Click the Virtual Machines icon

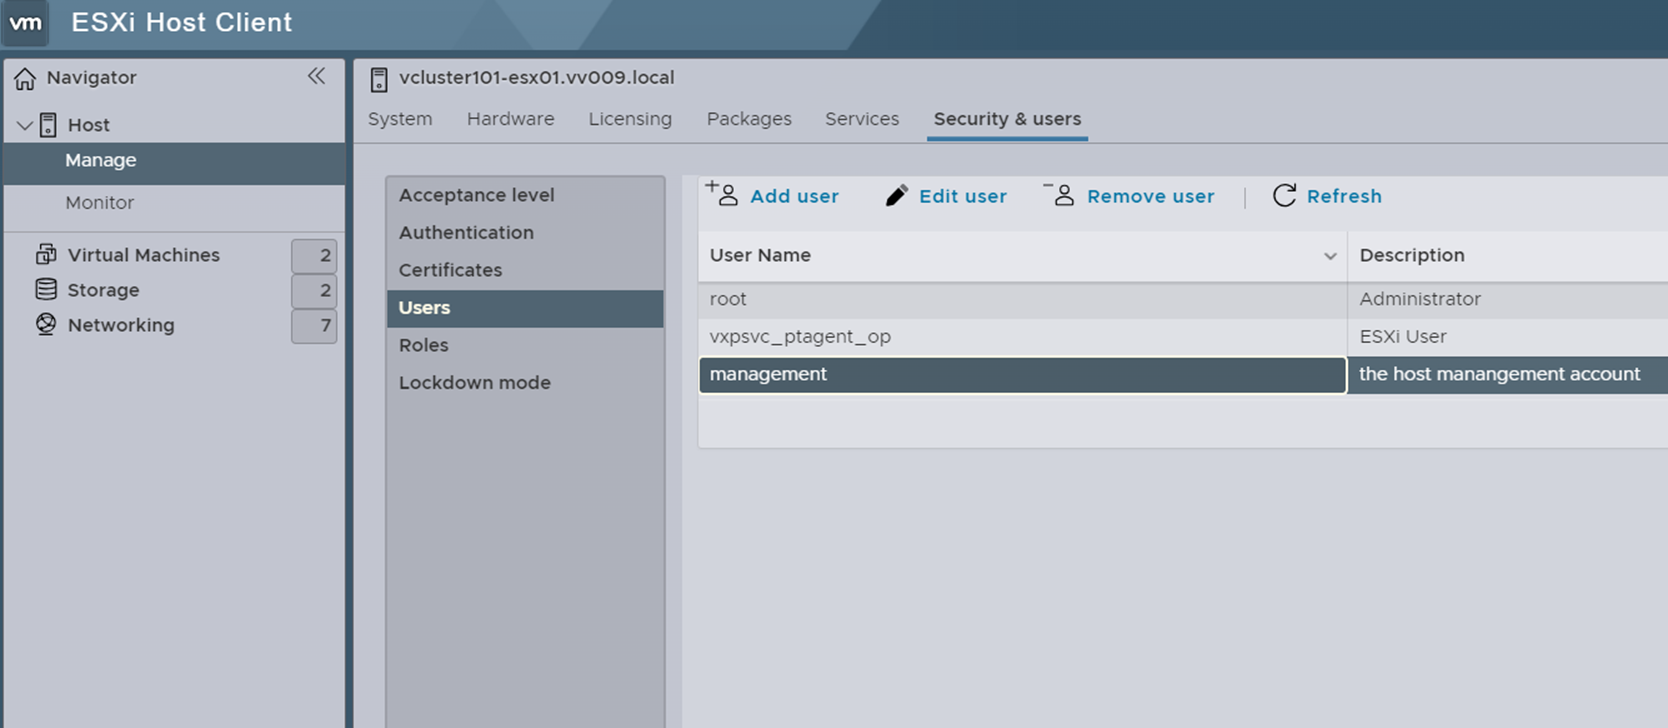tap(46, 254)
